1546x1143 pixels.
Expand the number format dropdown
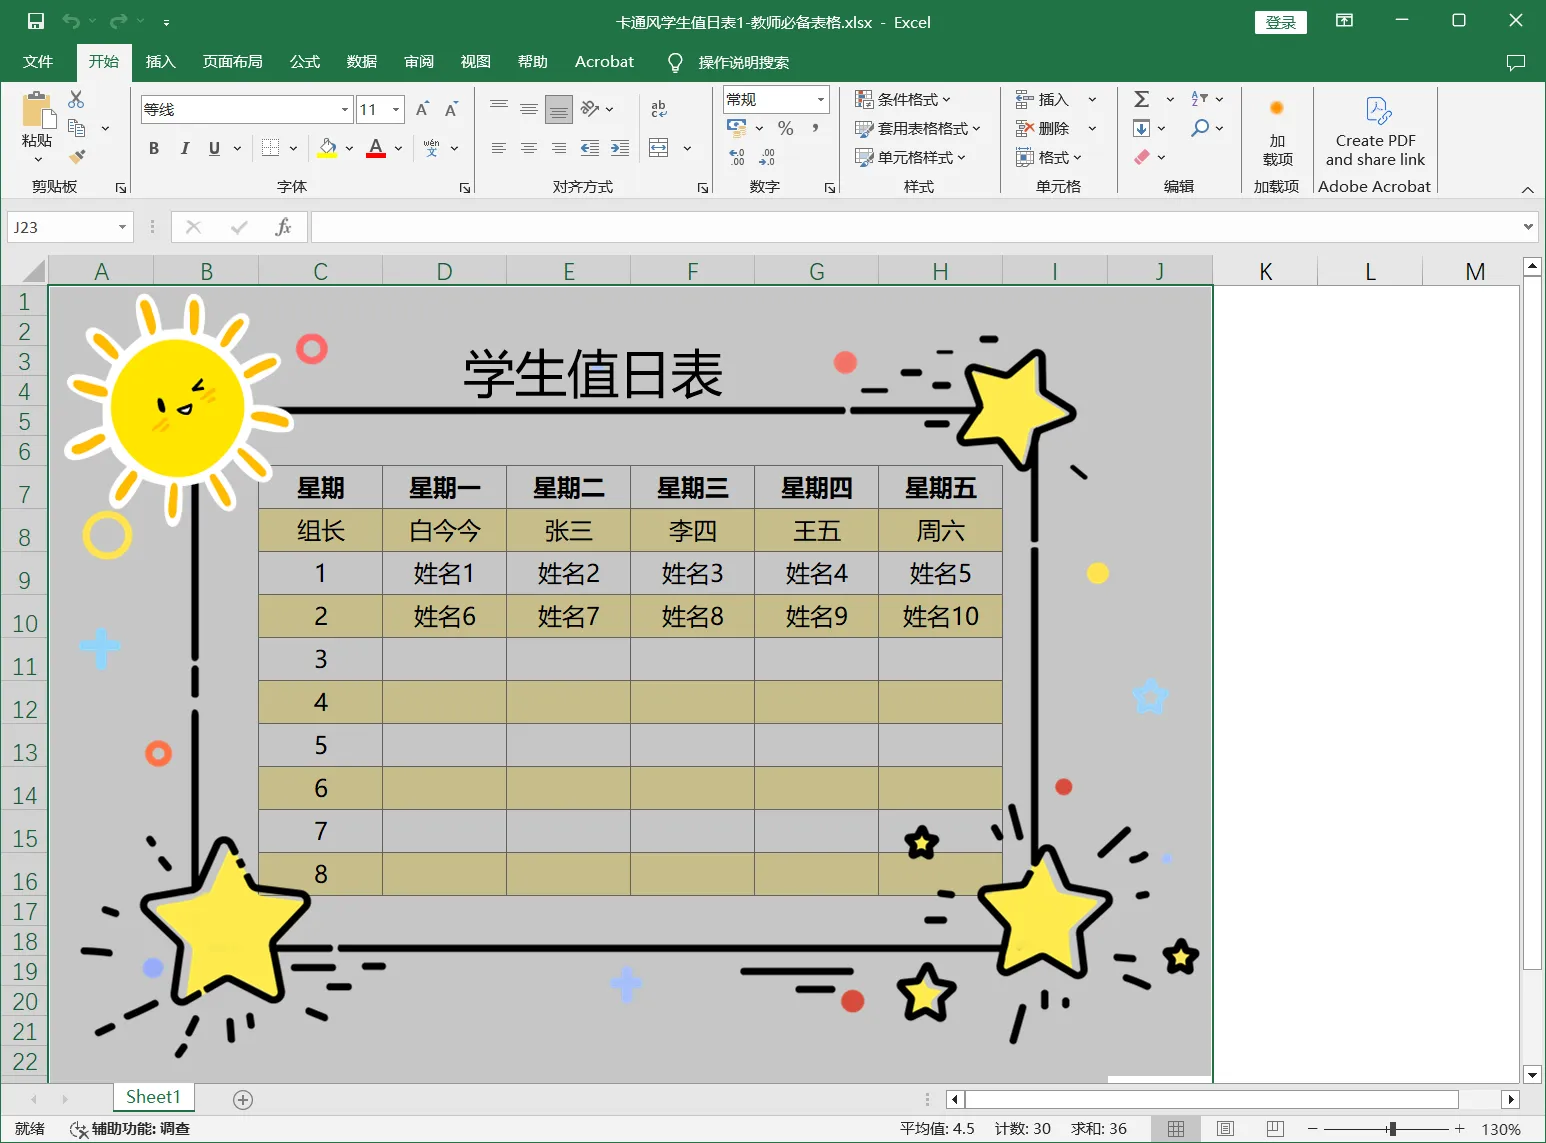[x=821, y=99]
